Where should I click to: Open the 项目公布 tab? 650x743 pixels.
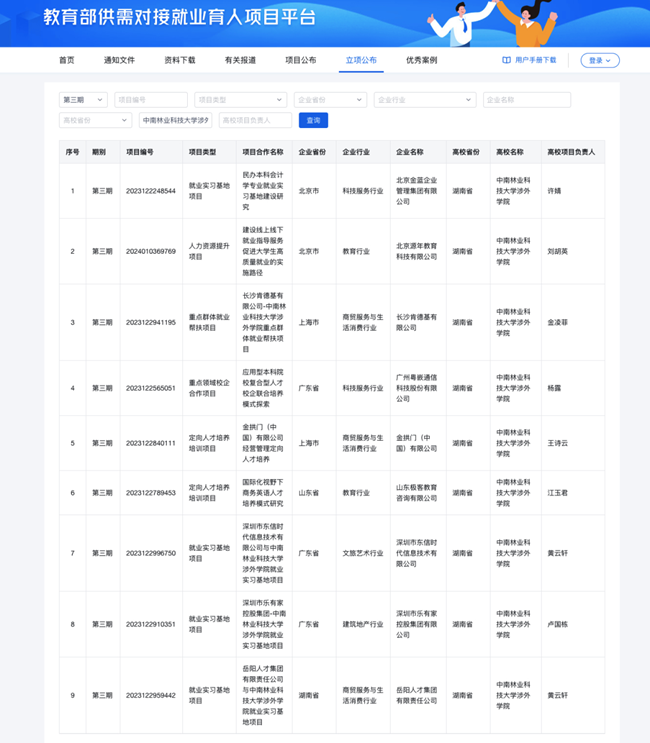pyautogui.click(x=300, y=60)
